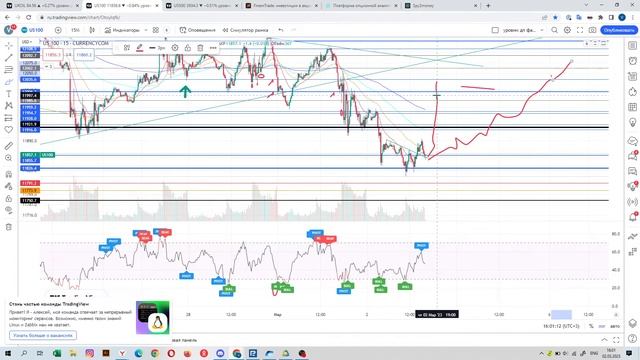Delete drawings with left toolbar trash icon
The height and width of the screenshot is (360, 640).
tap(9, 227)
